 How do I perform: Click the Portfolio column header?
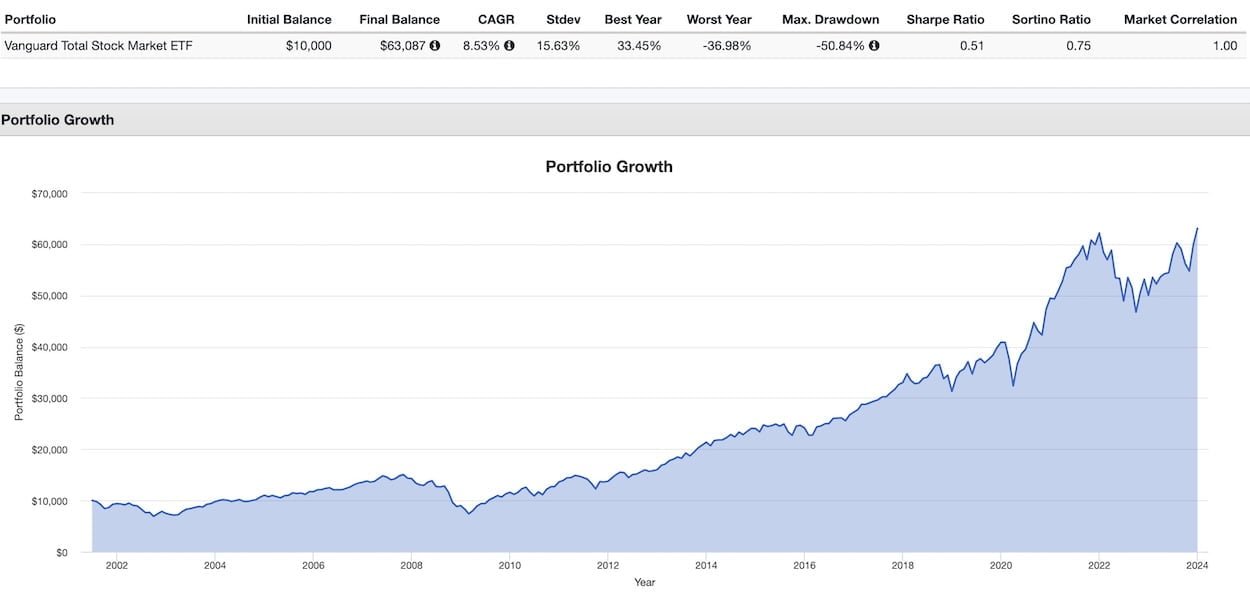click(29, 19)
